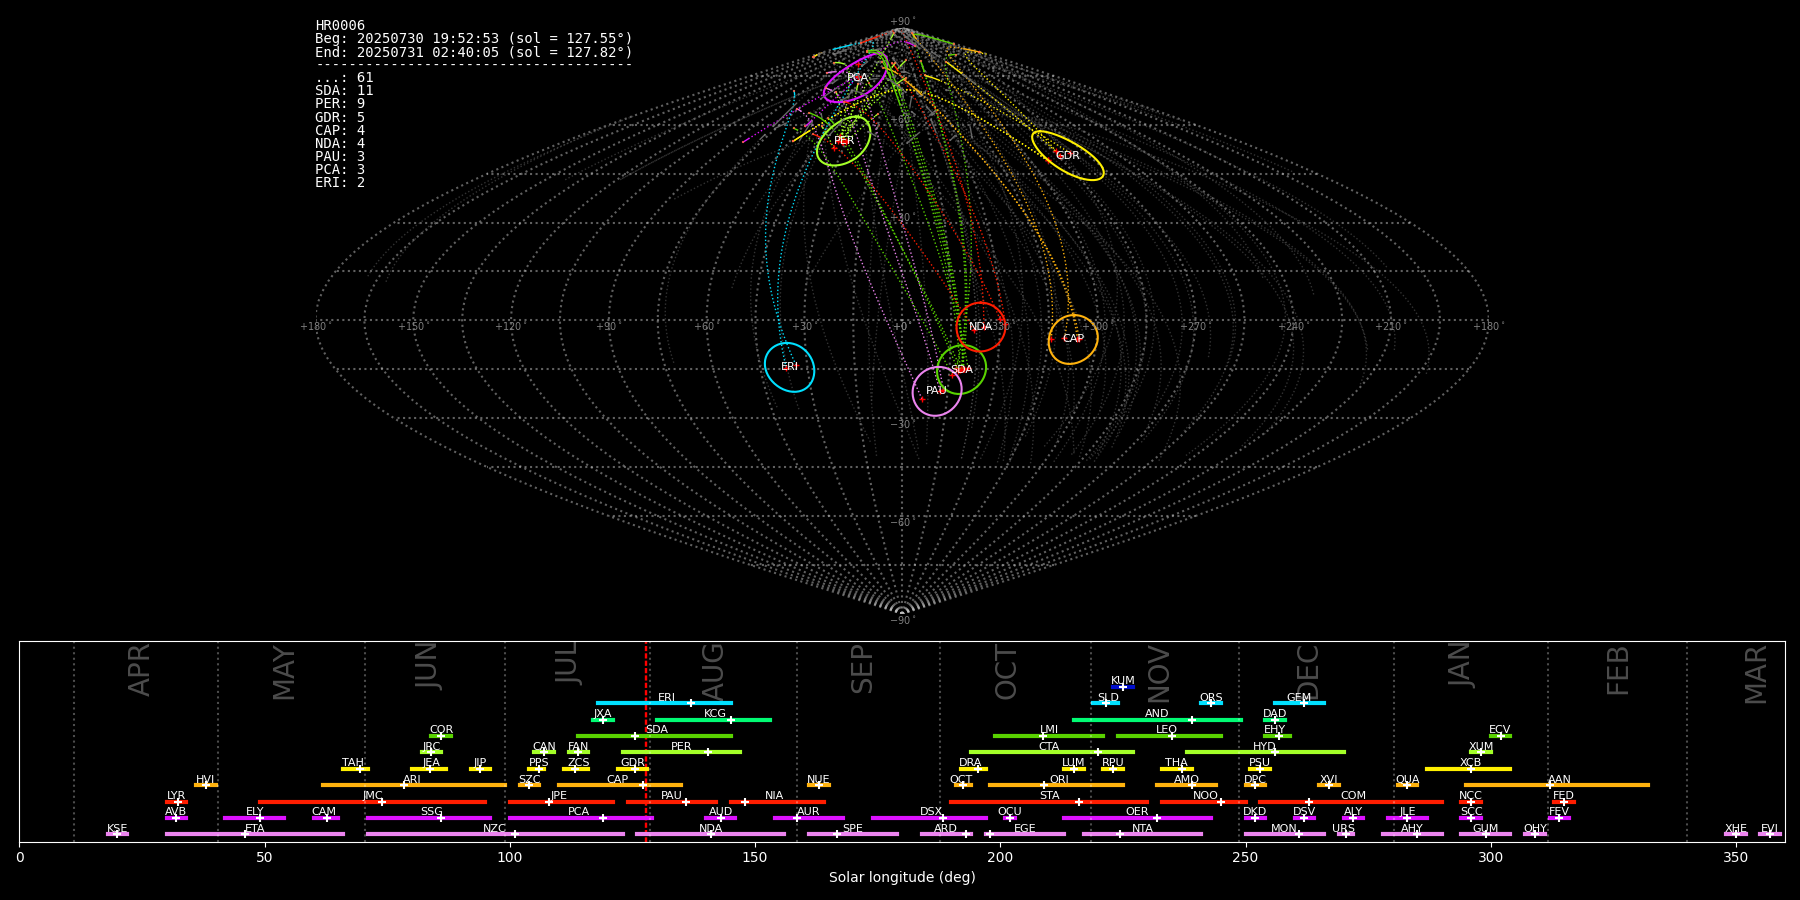This screenshot has width=1800, height=900.
Task: Click the 'PAU: 3' count in legend
Action: (x=340, y=156)
